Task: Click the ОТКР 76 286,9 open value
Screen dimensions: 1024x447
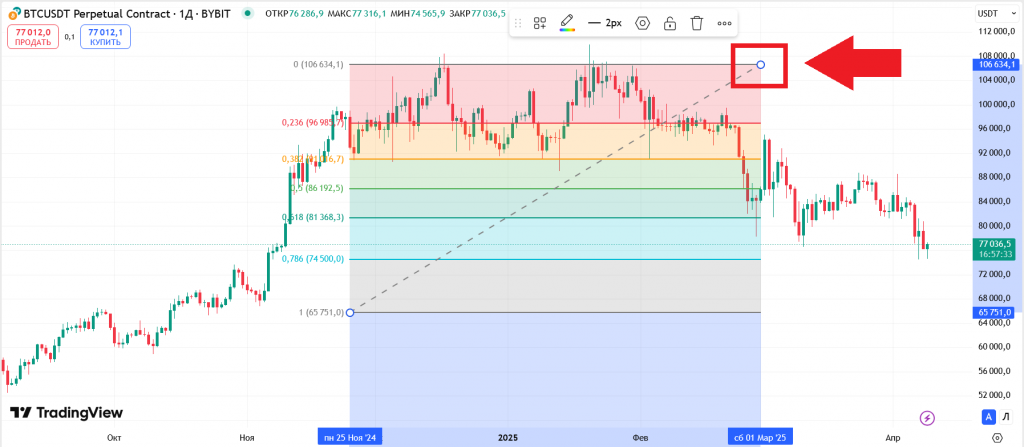Action: pyautogui.click(x=295, y=13)
